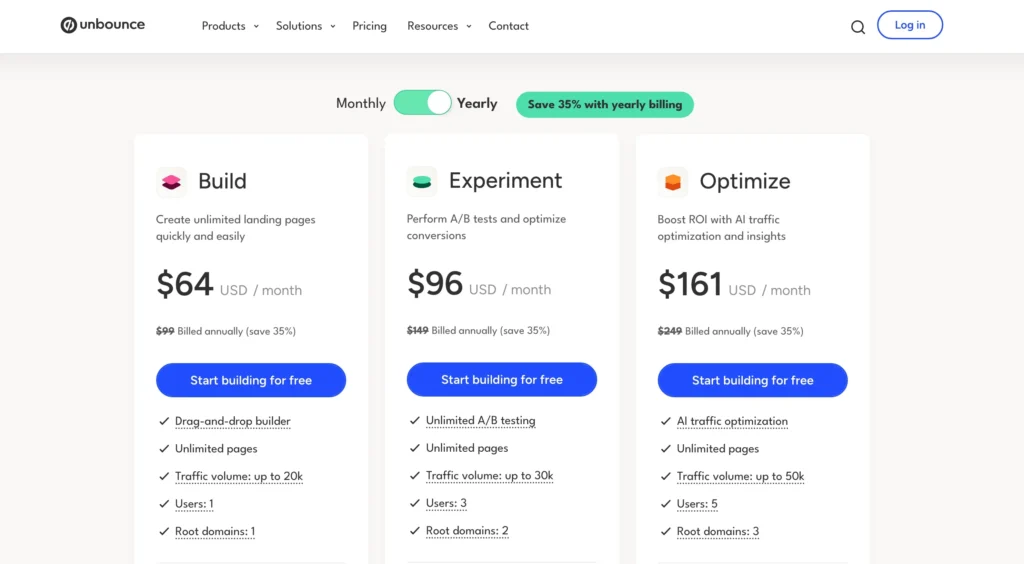This screenshot has height=564, width=1024.
Task: Click the chevron next to Solutions
Action: coord(332,27)
